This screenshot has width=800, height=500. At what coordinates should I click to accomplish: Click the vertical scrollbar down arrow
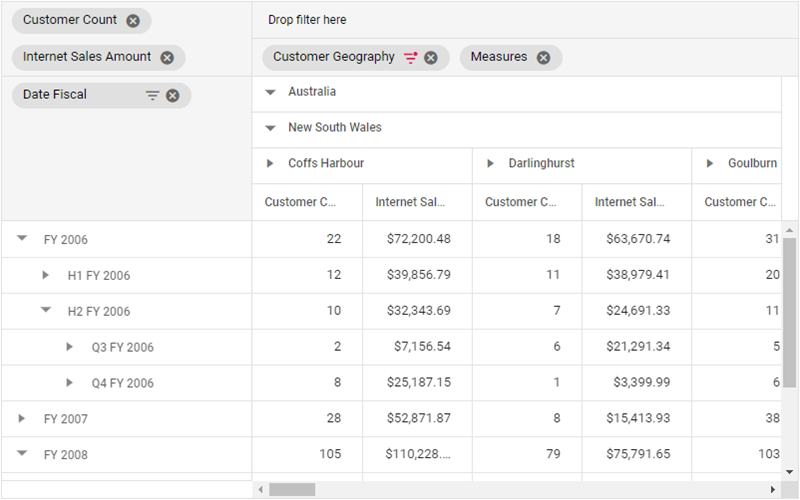pos(790,471)
